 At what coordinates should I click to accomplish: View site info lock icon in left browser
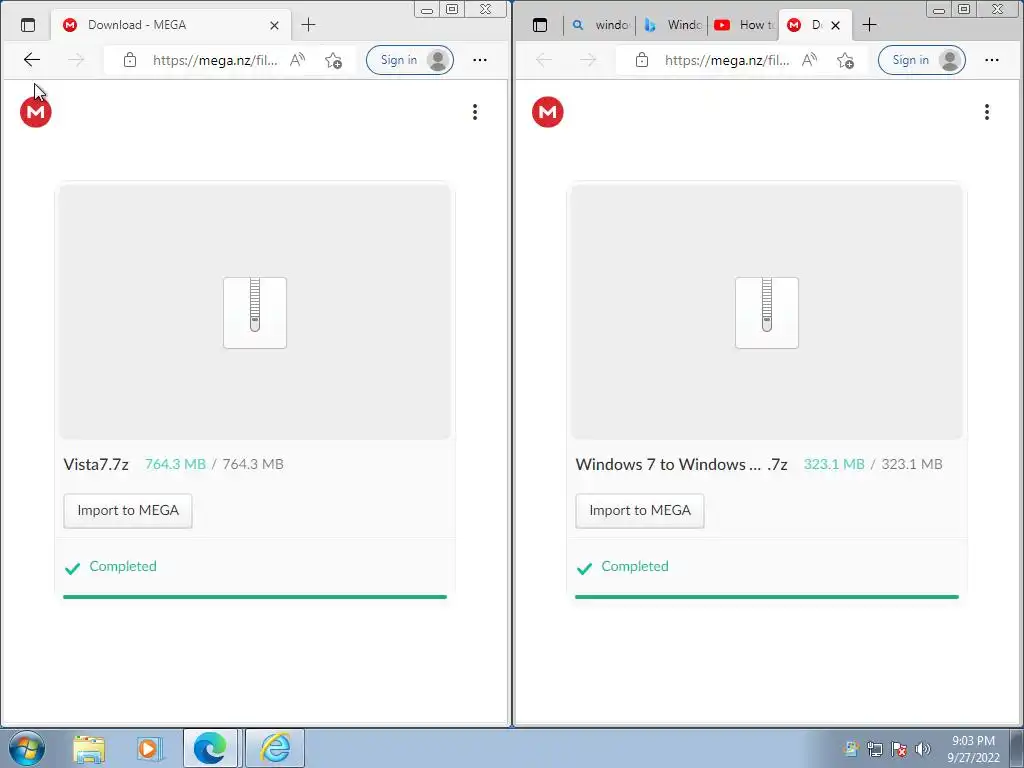[130, 60]
